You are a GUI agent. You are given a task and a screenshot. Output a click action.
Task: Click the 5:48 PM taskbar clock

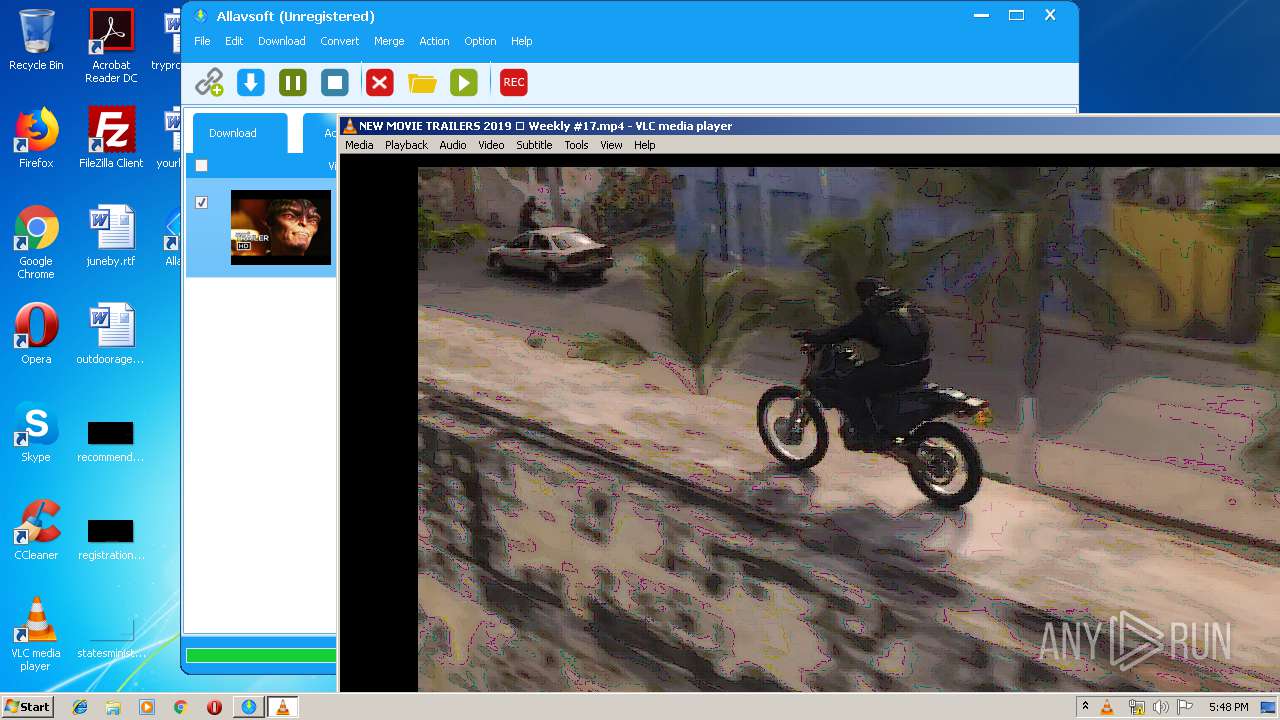pyautogui.click(x=1228, y=707)
